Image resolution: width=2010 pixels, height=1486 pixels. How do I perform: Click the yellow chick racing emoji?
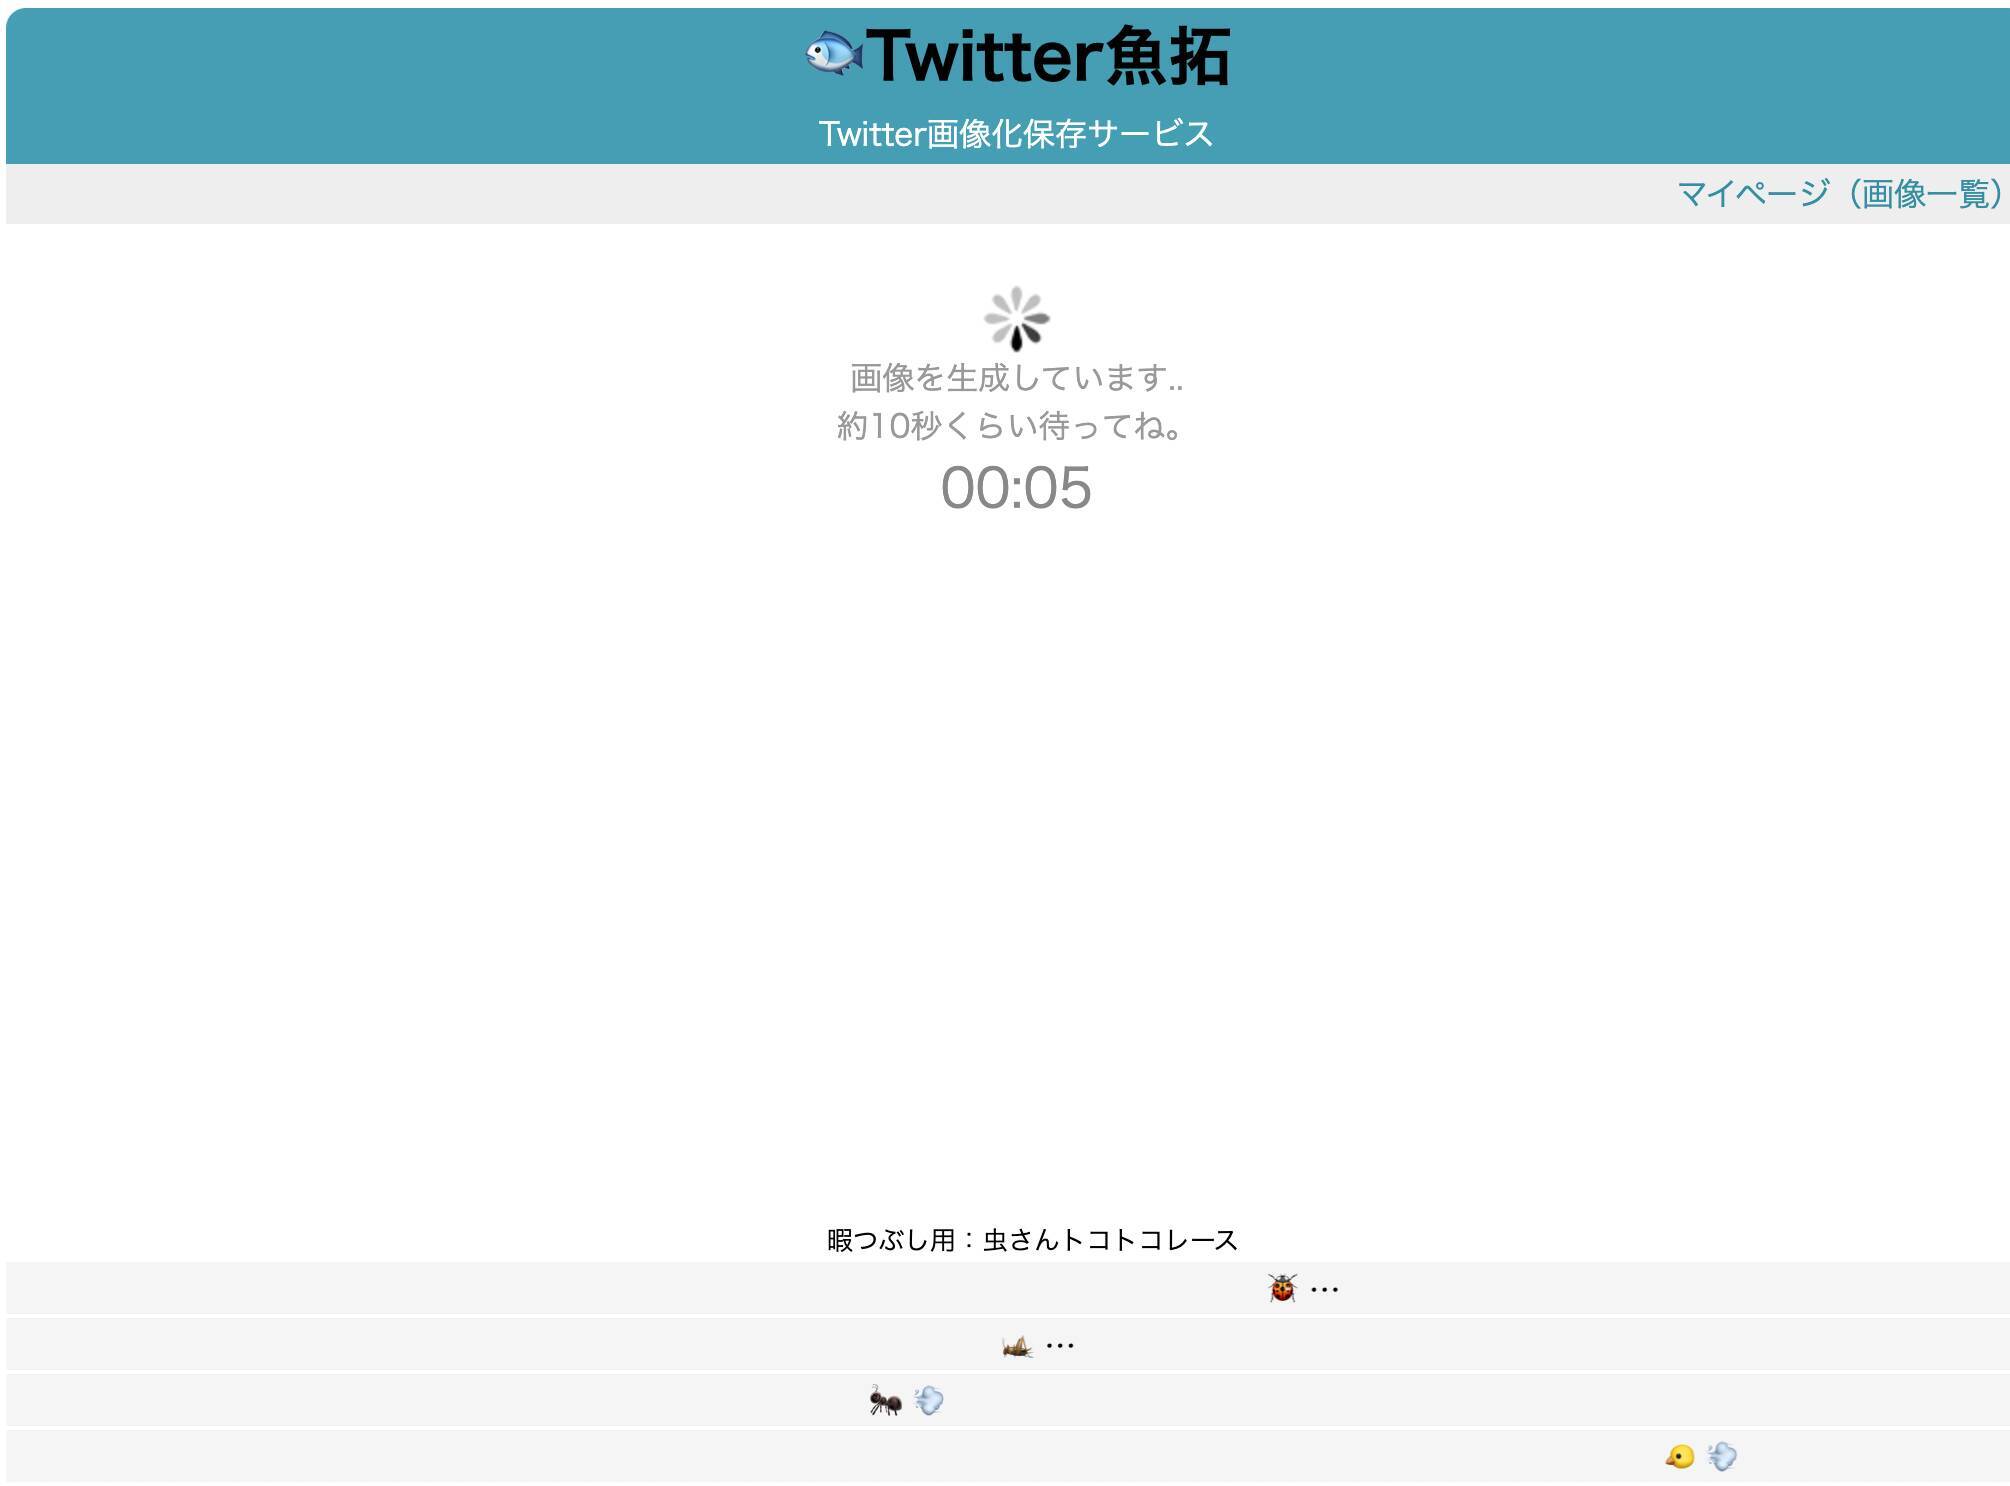tap(1680, 1457)
